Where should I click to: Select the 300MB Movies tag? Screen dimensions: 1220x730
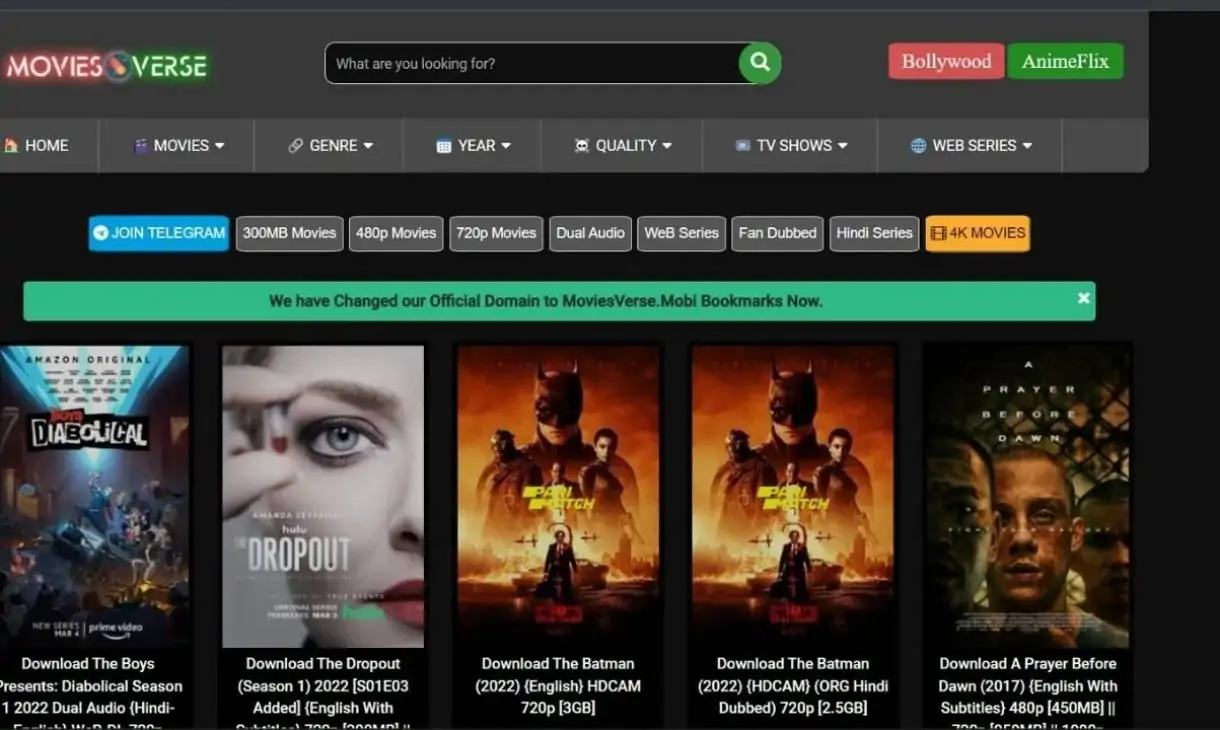coord(290,233)
